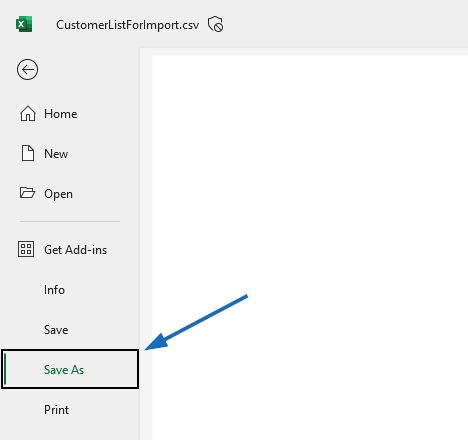Open the Print page
This screenshot has height=440, width=468.
point(56,410)
